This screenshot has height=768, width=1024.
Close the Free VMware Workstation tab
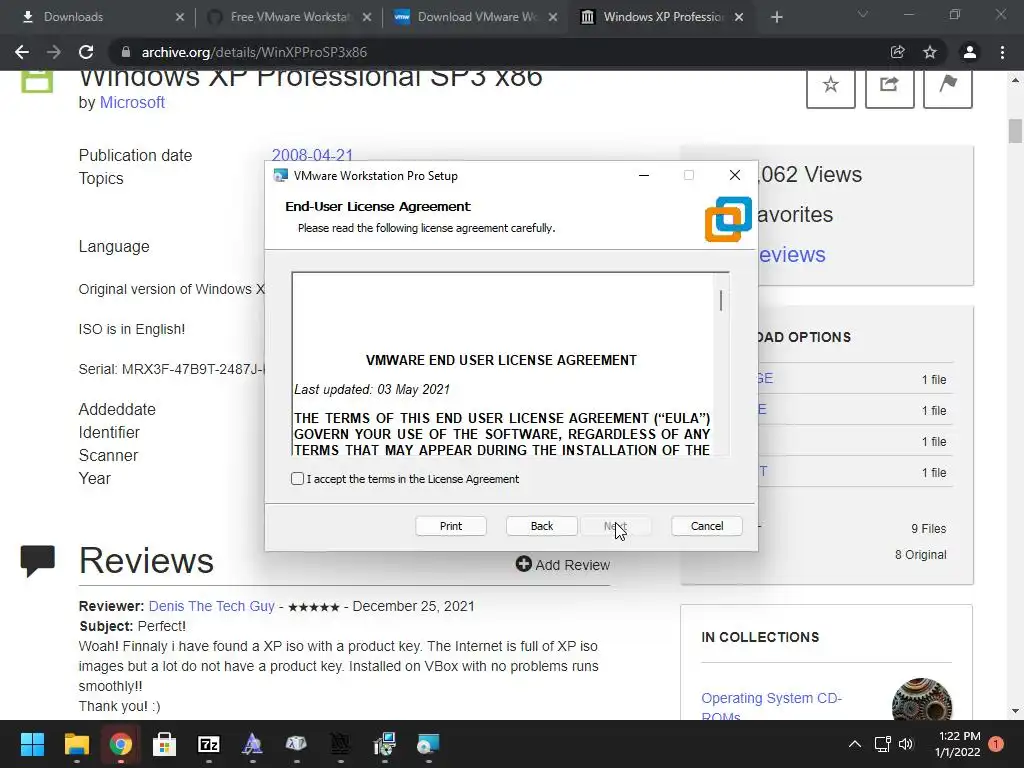coord(367,17)
